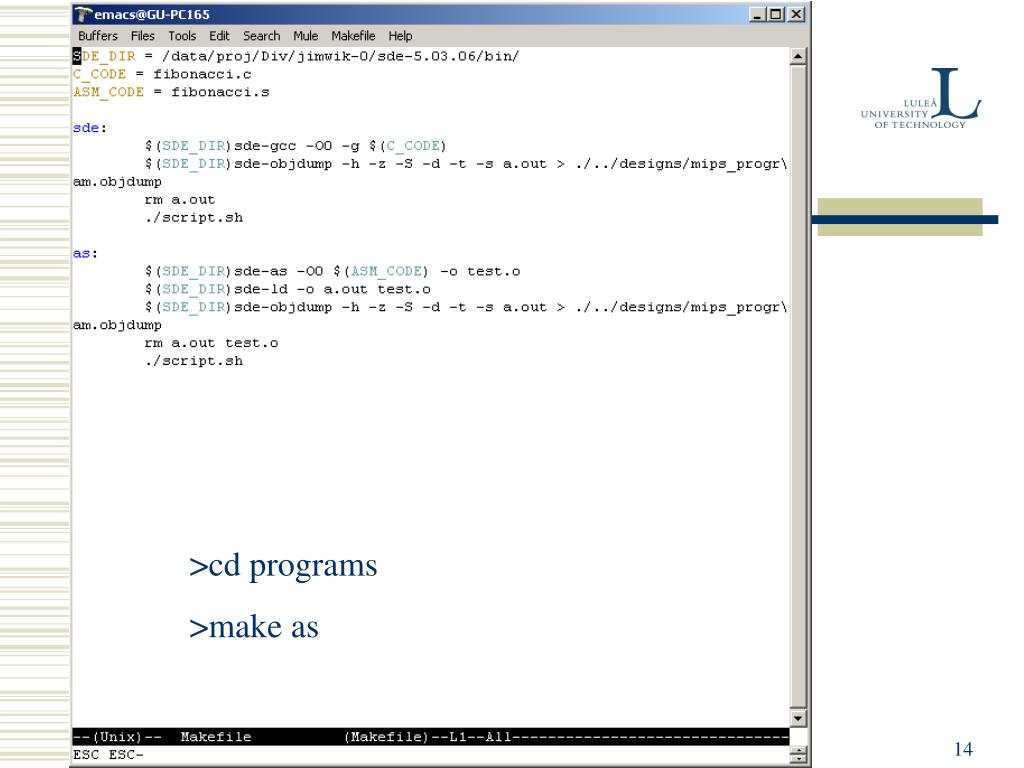The image size is (1024, 768).
Task: Click the vertical scrollbar track
Action: click(x=797, y=387)
